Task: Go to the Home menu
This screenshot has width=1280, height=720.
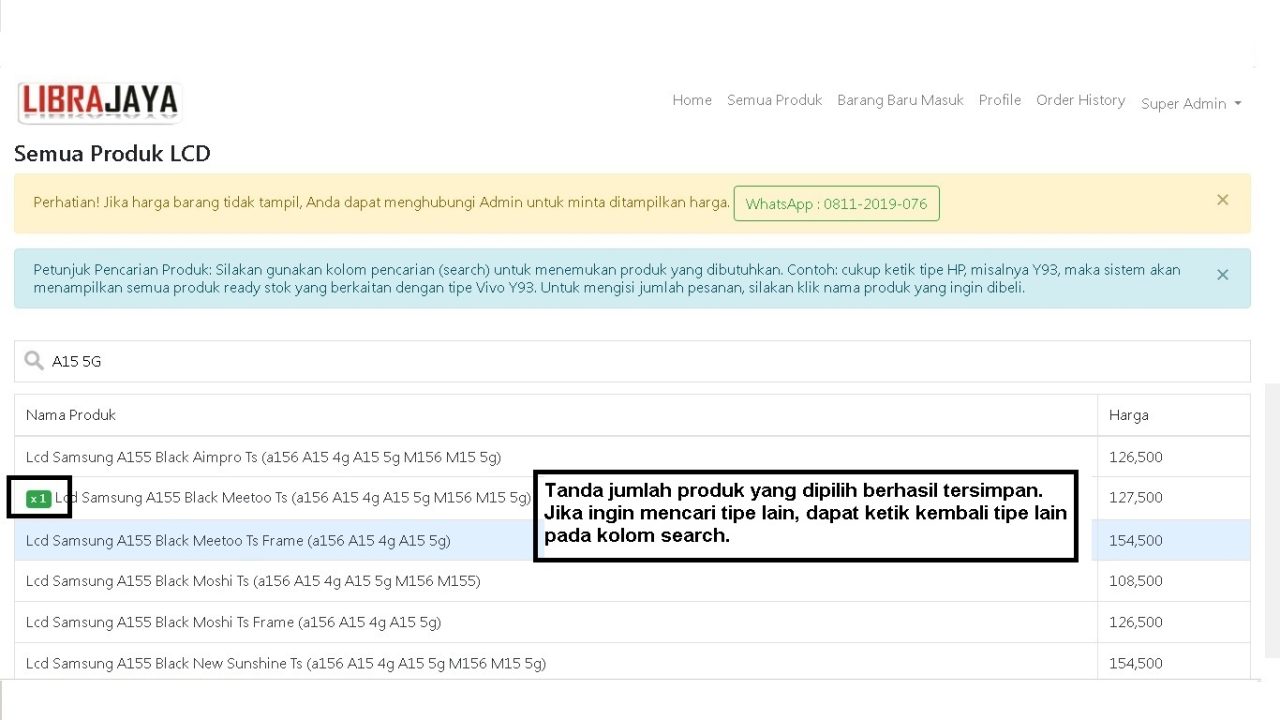Action: (692, 100)
